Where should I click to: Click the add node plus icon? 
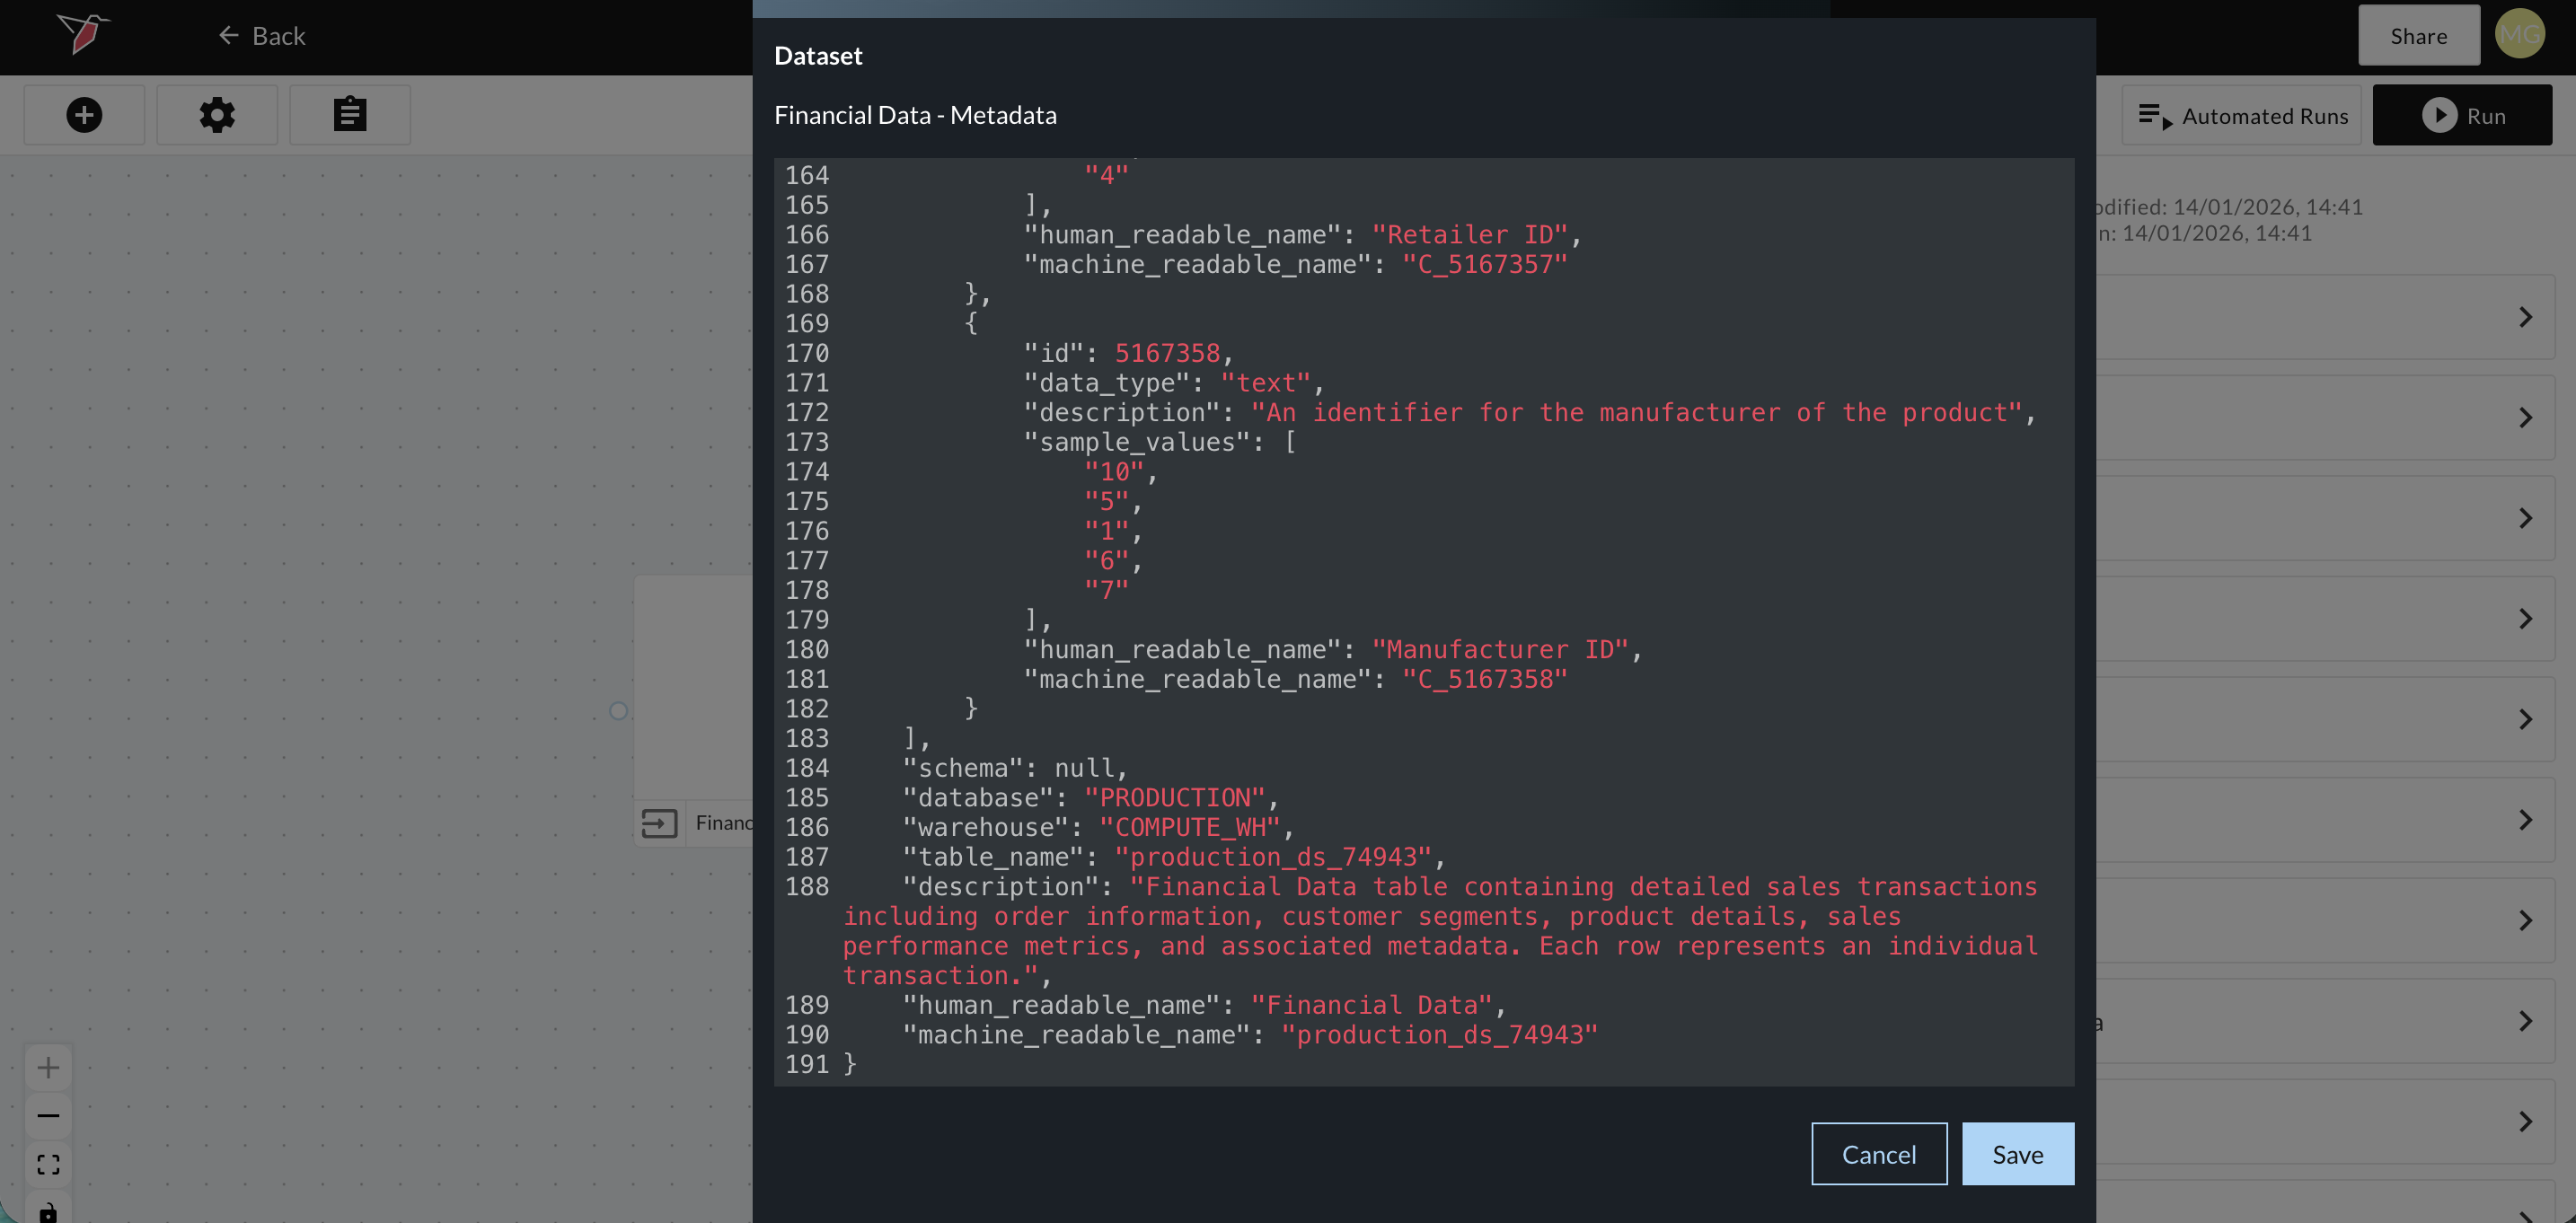pos(84,115)
